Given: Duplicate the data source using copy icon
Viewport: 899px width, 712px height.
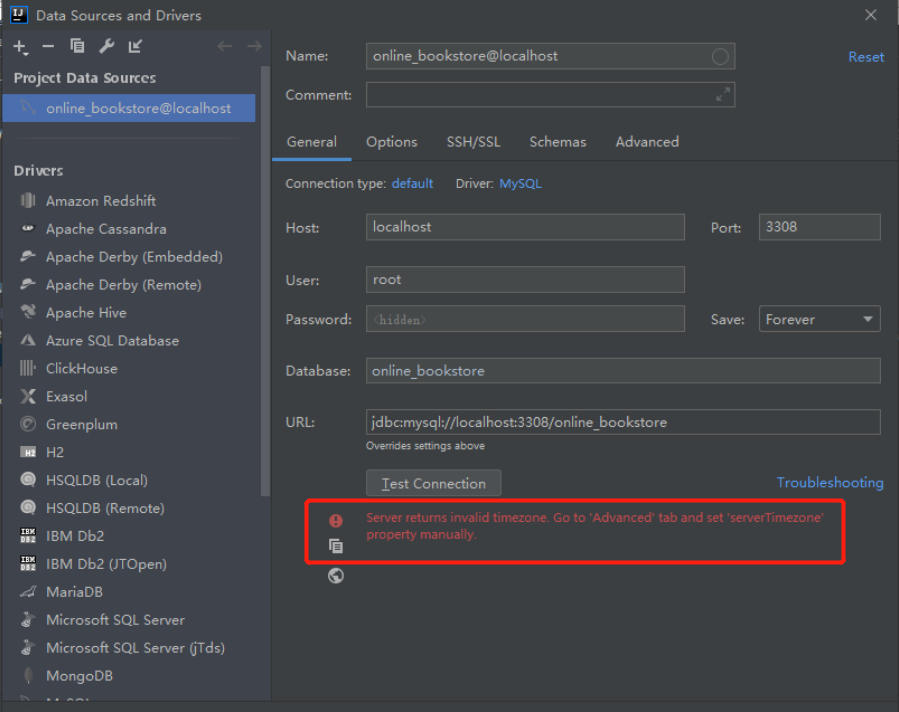Looking at the screenshot, I should (77, 46).
